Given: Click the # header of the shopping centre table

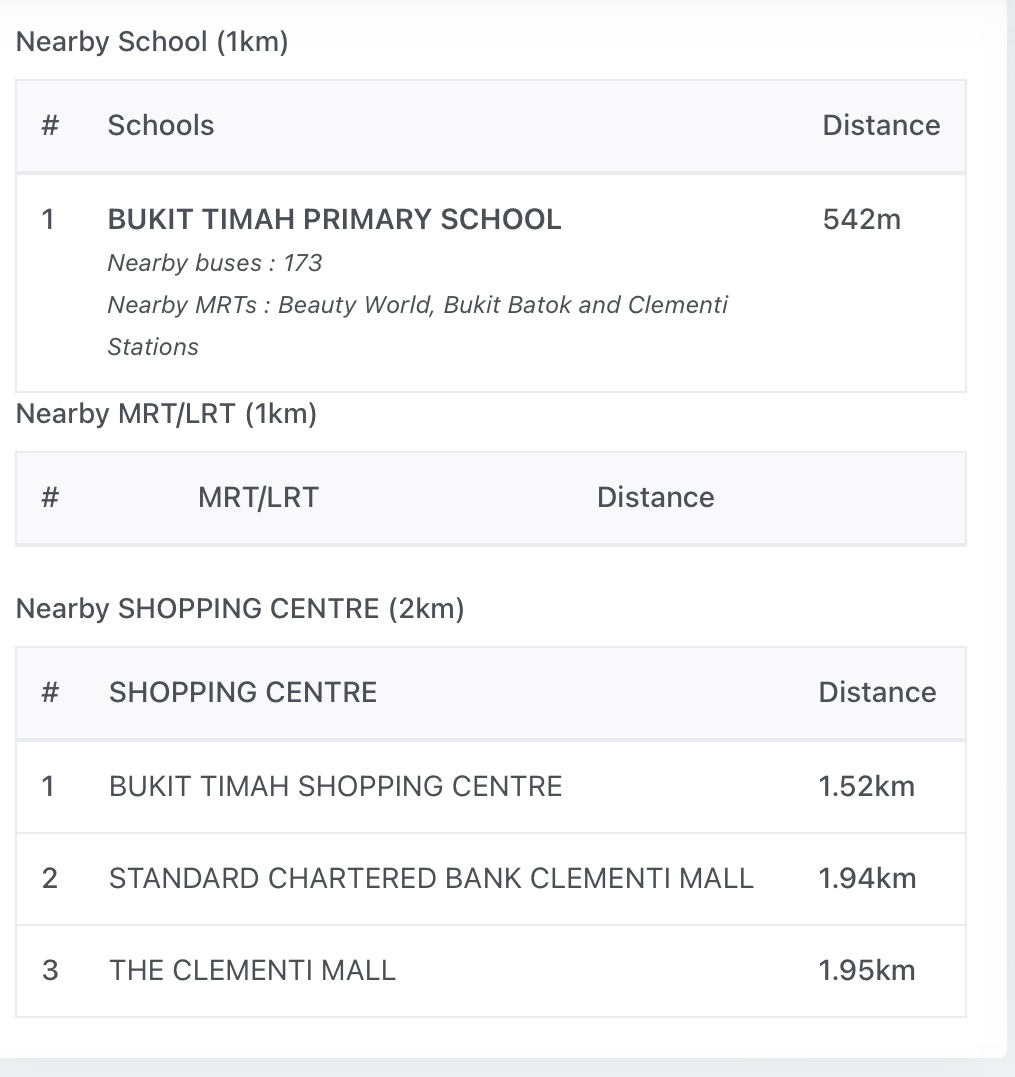Looking at the screenshot, I should click(50, 692).
